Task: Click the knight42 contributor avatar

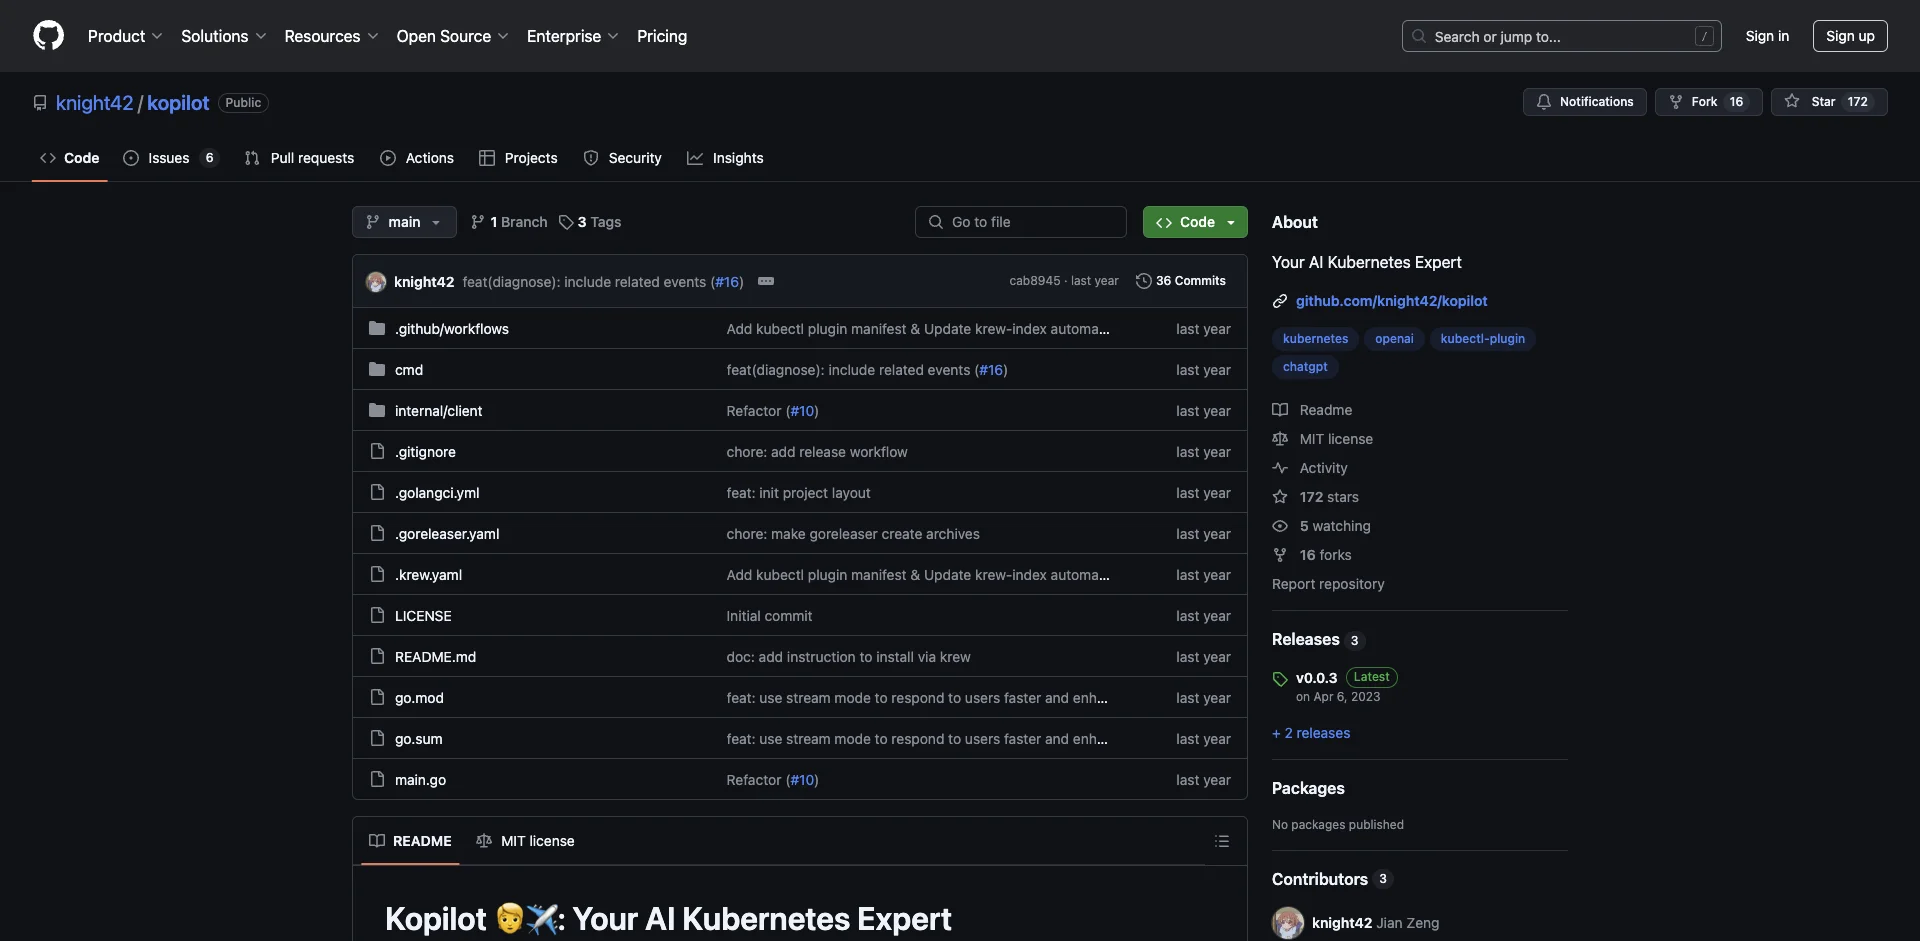Action: coord(1288,923)
